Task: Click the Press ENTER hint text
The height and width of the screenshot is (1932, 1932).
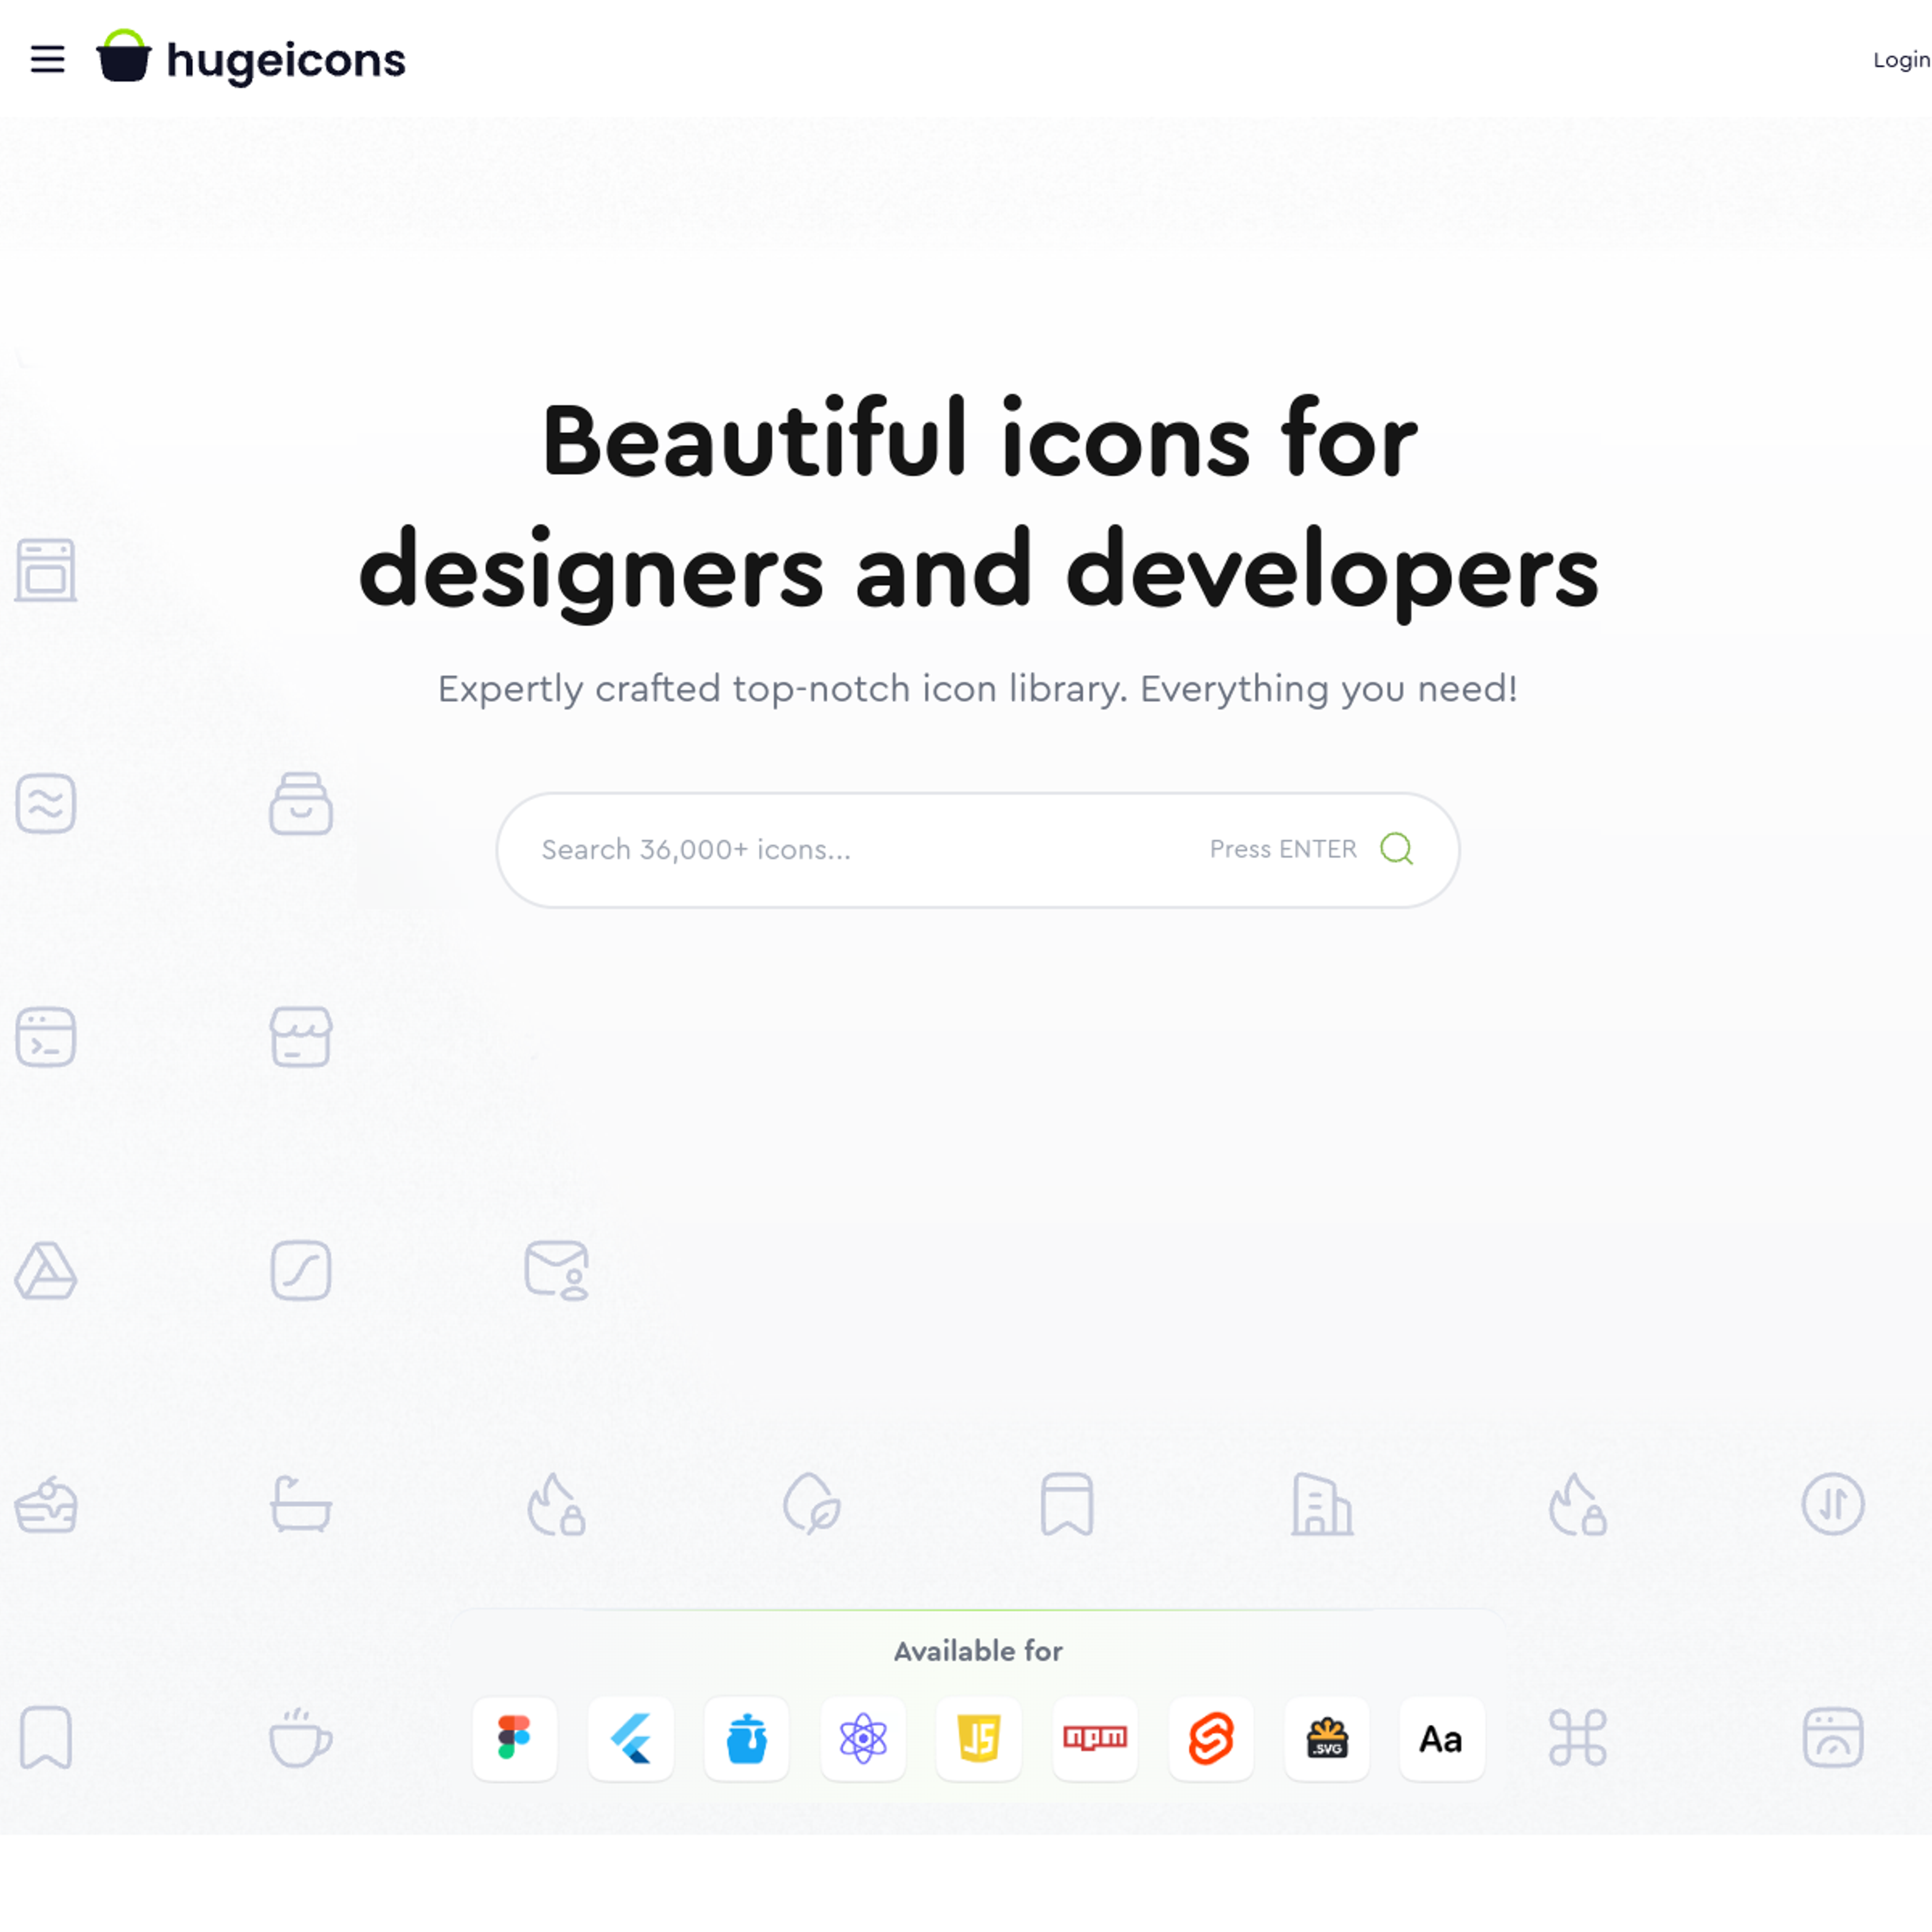Action: click(x=1283, y=849)
